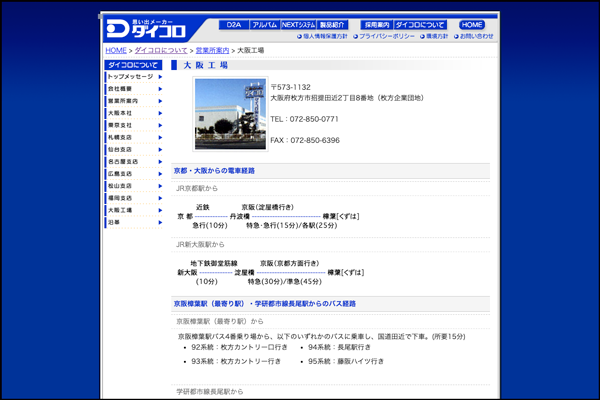Click the arrow icon next to 大阪本社
This screenshot has height=400, width=600.
coord(160,113)
